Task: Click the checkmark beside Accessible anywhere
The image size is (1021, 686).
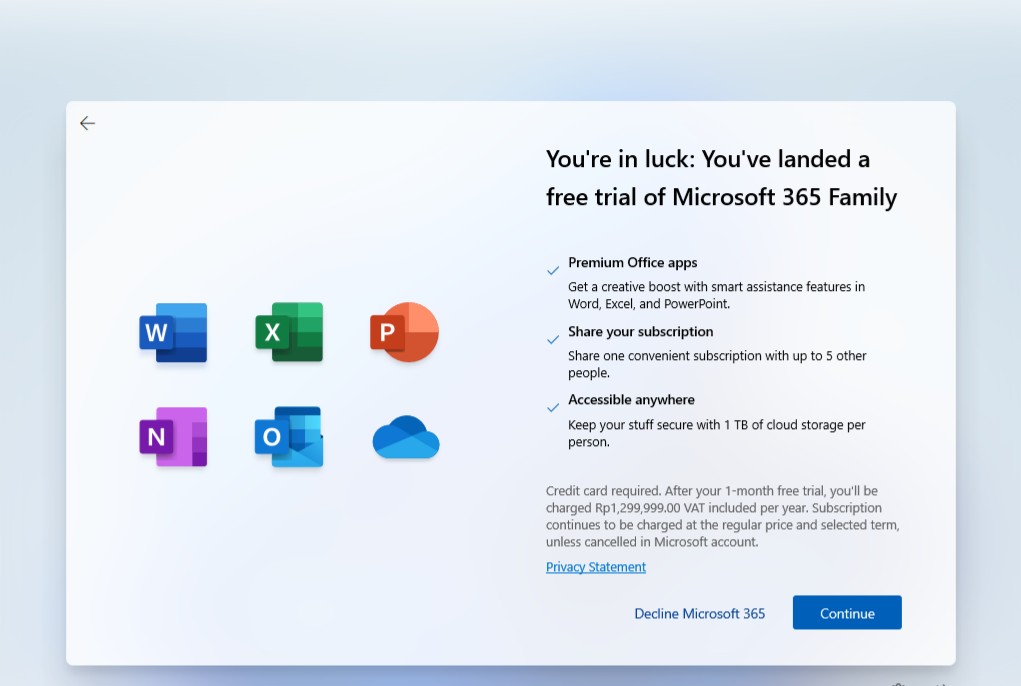Action: point(553,407)
